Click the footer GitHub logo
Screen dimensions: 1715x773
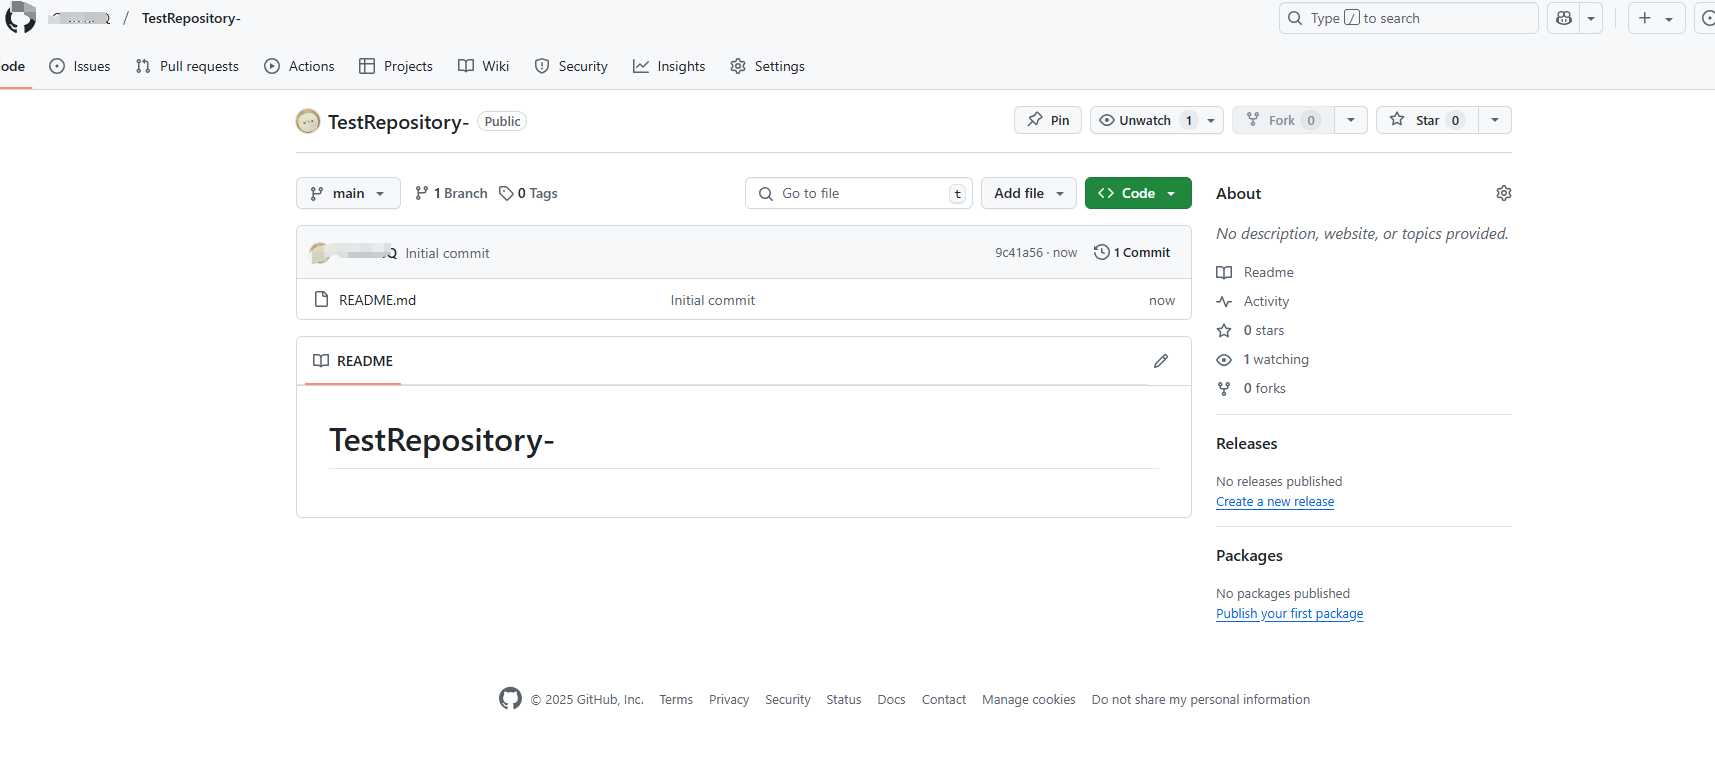point(510,699)
